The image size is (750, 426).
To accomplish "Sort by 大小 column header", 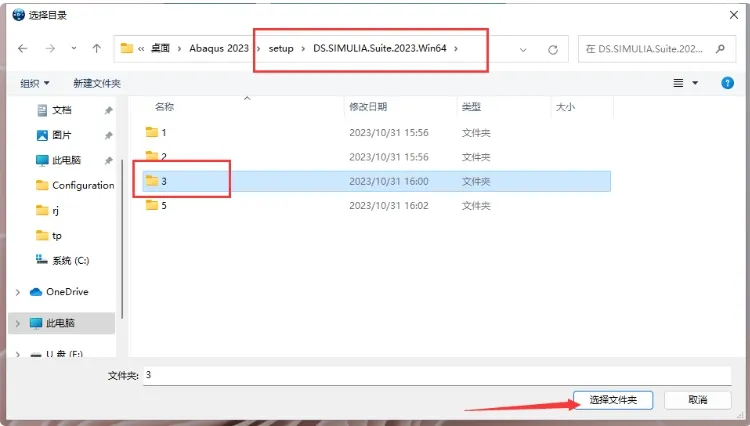I will pyautogui.click(x=565, y=107).
